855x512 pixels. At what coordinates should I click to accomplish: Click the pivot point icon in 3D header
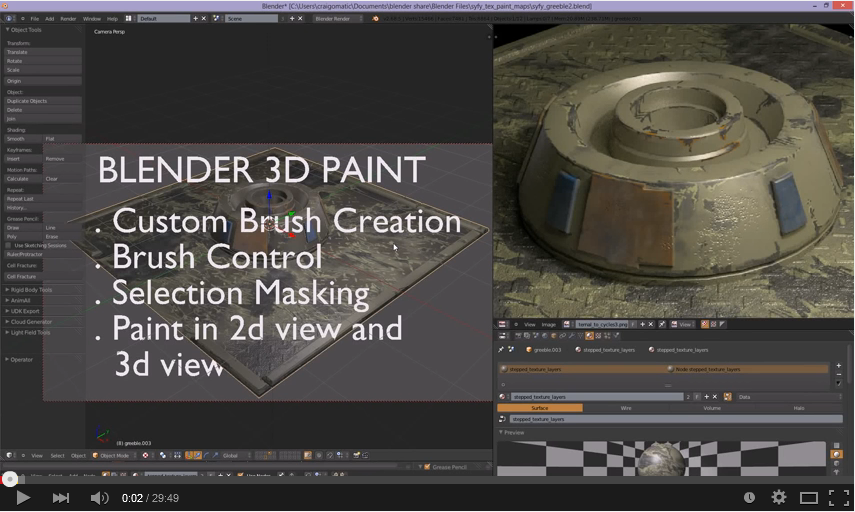(162, 455)
